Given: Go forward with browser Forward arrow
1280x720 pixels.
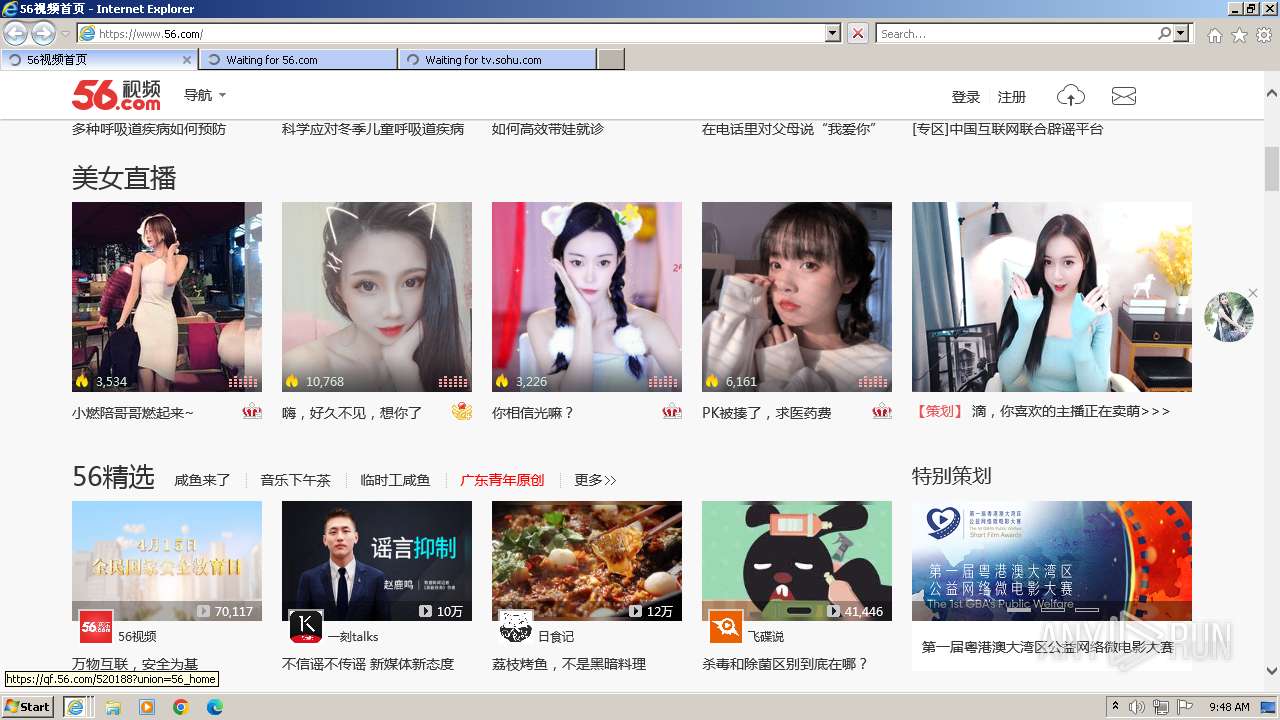Looking at the screenshot, I should pyautogui.click(x=43, y=33).
